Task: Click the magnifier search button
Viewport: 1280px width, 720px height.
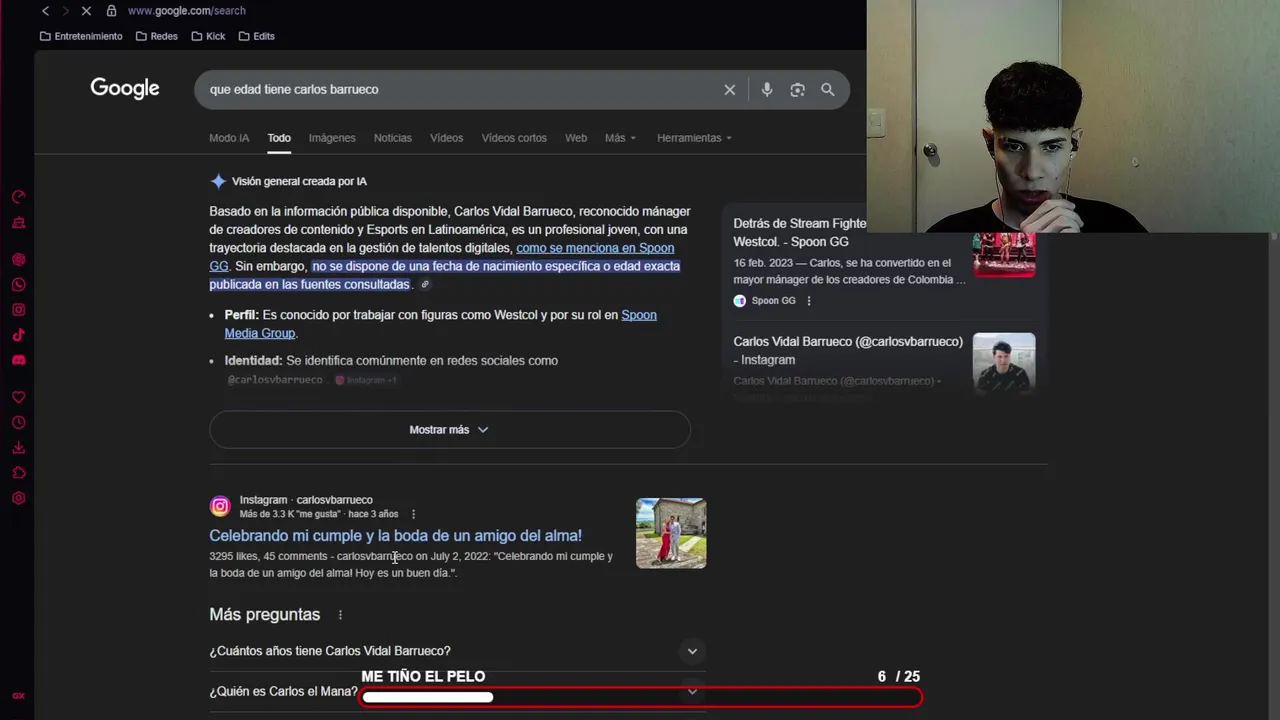Action: click(x=828, y=90)
